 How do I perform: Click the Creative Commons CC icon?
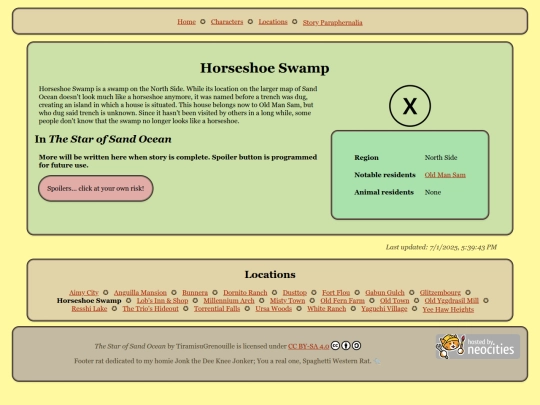tap(335, 345)
